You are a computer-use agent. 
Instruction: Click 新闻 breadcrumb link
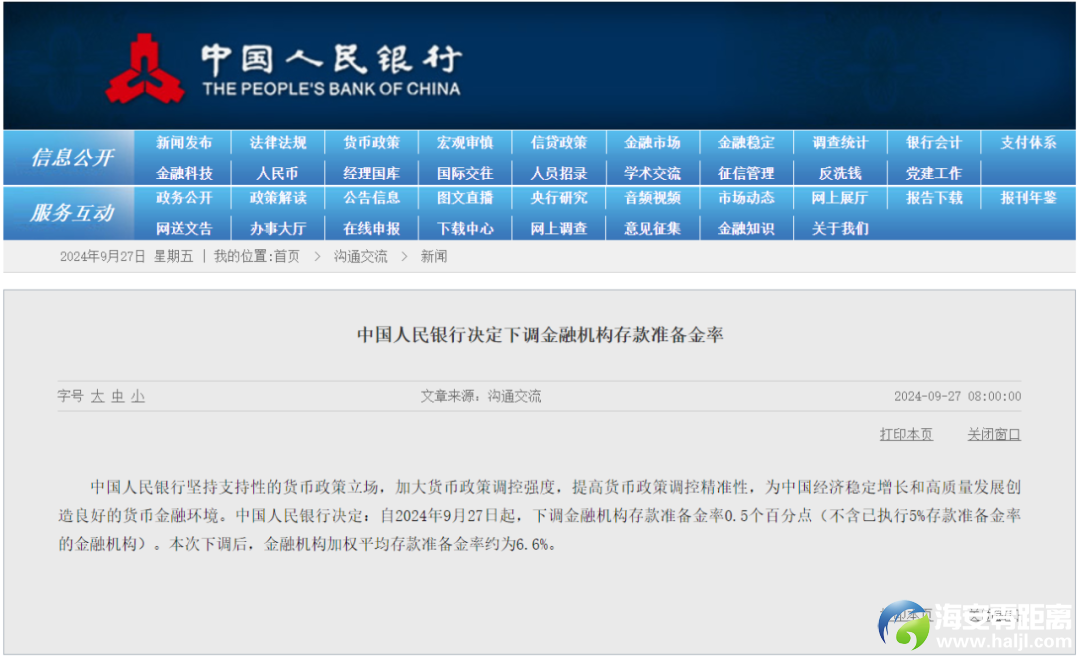click(434, 256)
